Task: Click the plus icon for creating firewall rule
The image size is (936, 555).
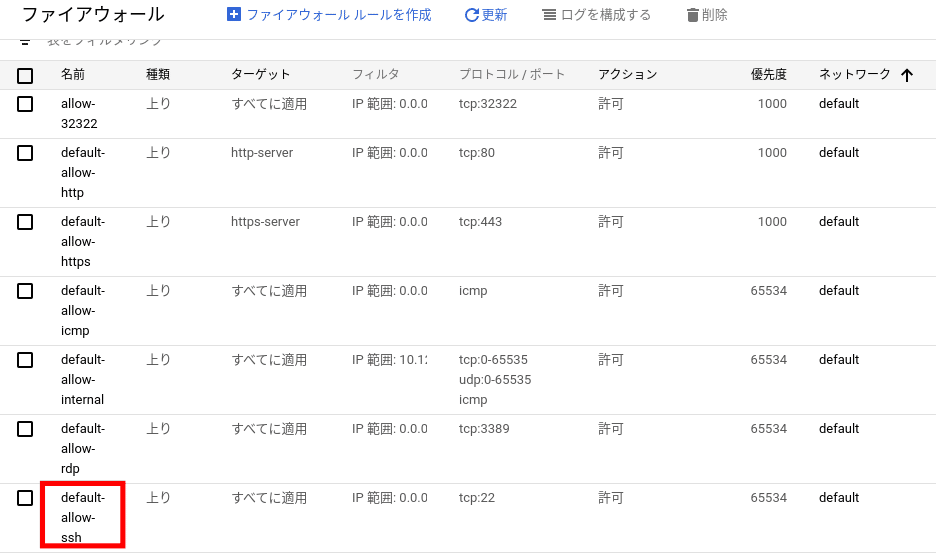Action: (x=234, y=14)
